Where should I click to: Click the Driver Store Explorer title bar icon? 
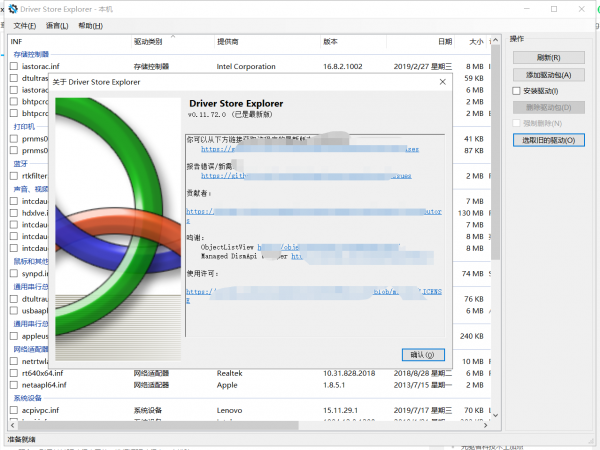(13, 9)
